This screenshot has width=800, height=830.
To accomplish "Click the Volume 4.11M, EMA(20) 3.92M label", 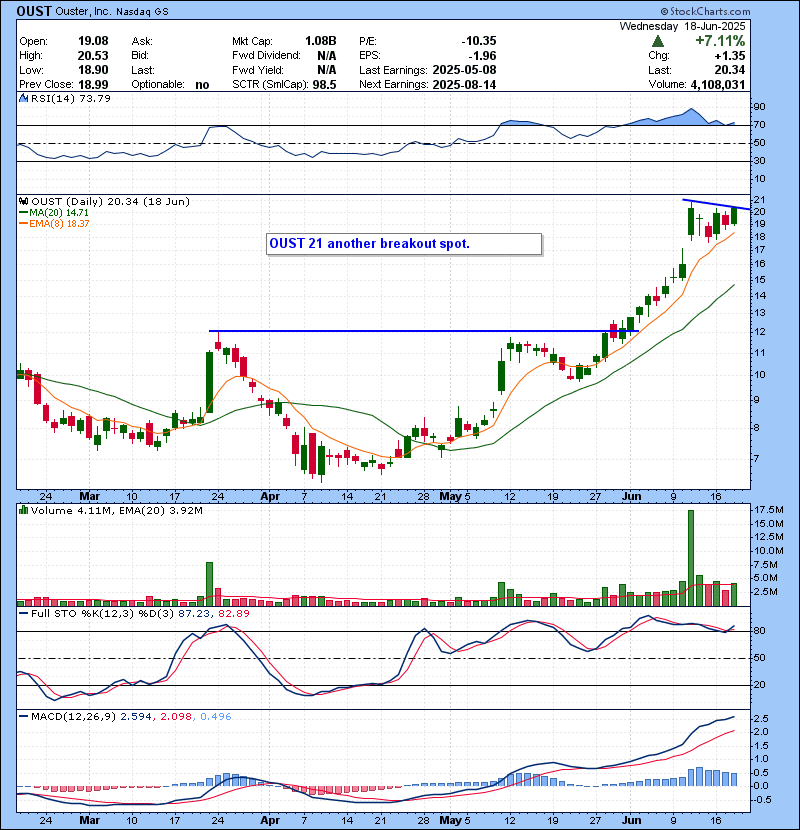I will (x=116, y=510).
